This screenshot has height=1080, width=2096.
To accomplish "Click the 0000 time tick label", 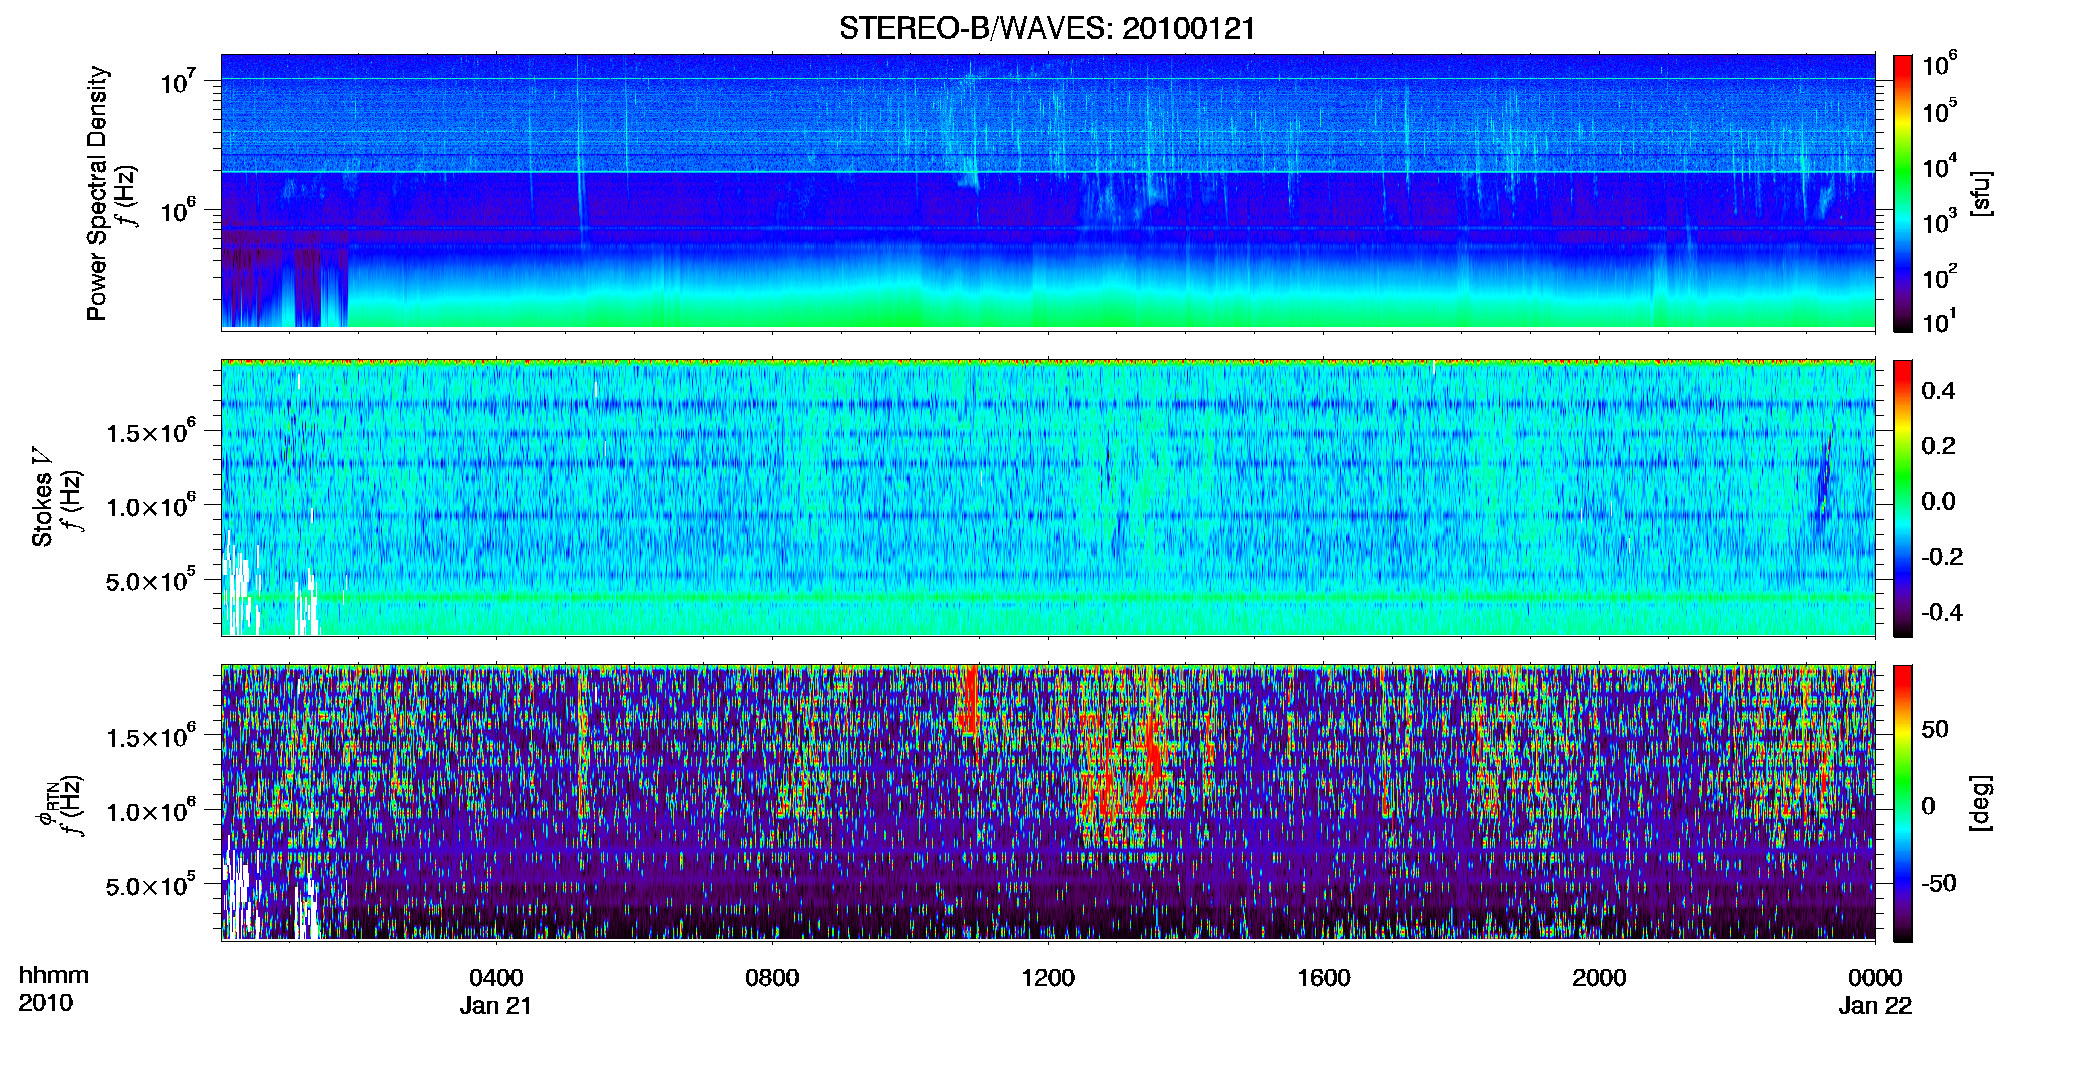I will point(1875,978).
